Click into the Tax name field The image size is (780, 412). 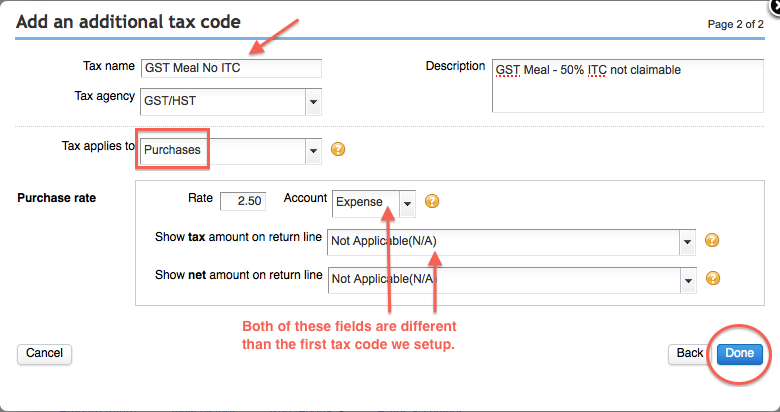click(231, 68)
